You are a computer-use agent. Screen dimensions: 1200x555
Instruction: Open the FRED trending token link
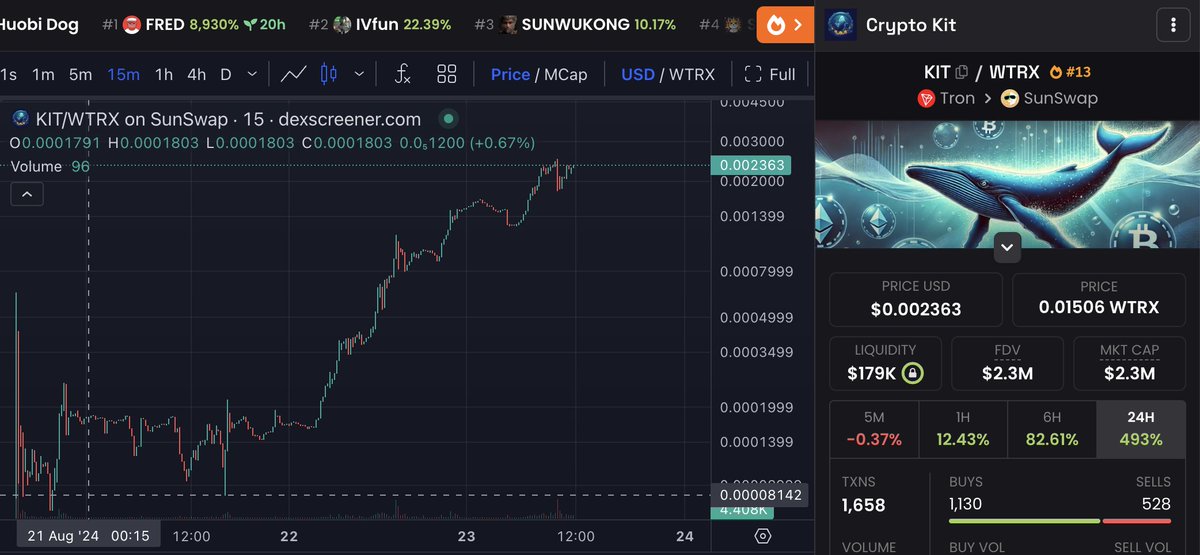click(193, 24)
